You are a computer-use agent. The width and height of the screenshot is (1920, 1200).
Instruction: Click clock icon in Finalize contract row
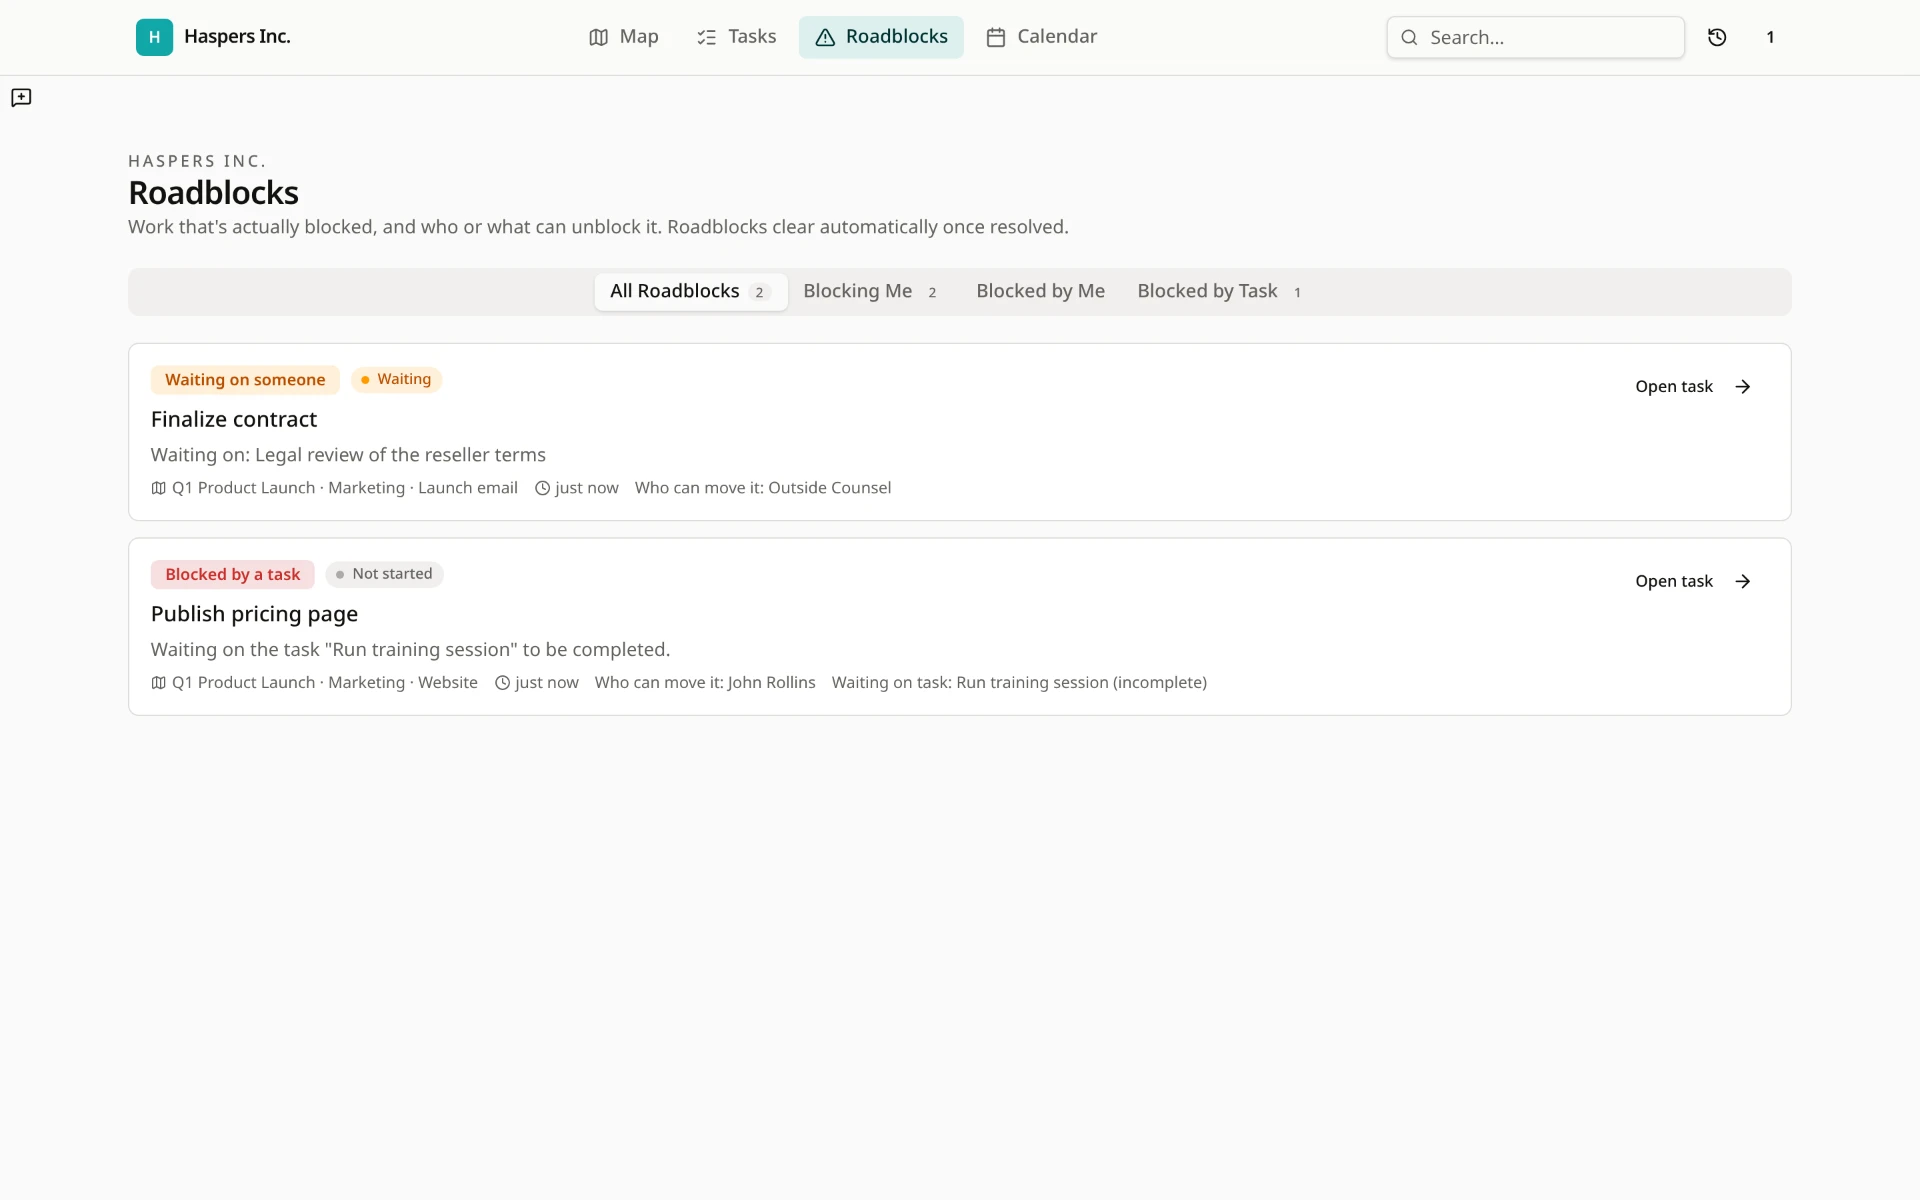tap(542, 488)
